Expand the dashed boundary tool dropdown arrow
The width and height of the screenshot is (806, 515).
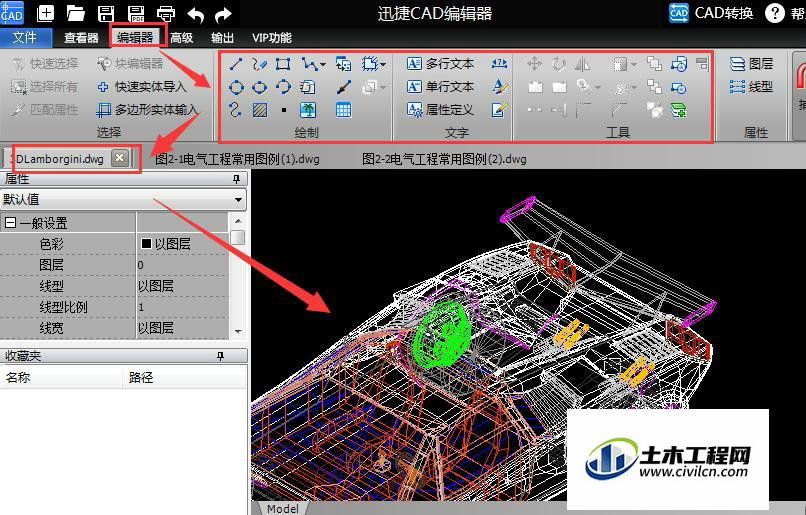pyautogui.click(x=383, y=64)
